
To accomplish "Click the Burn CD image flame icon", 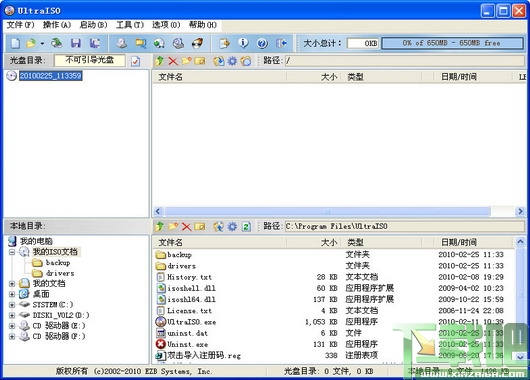I will coord(197,43).
